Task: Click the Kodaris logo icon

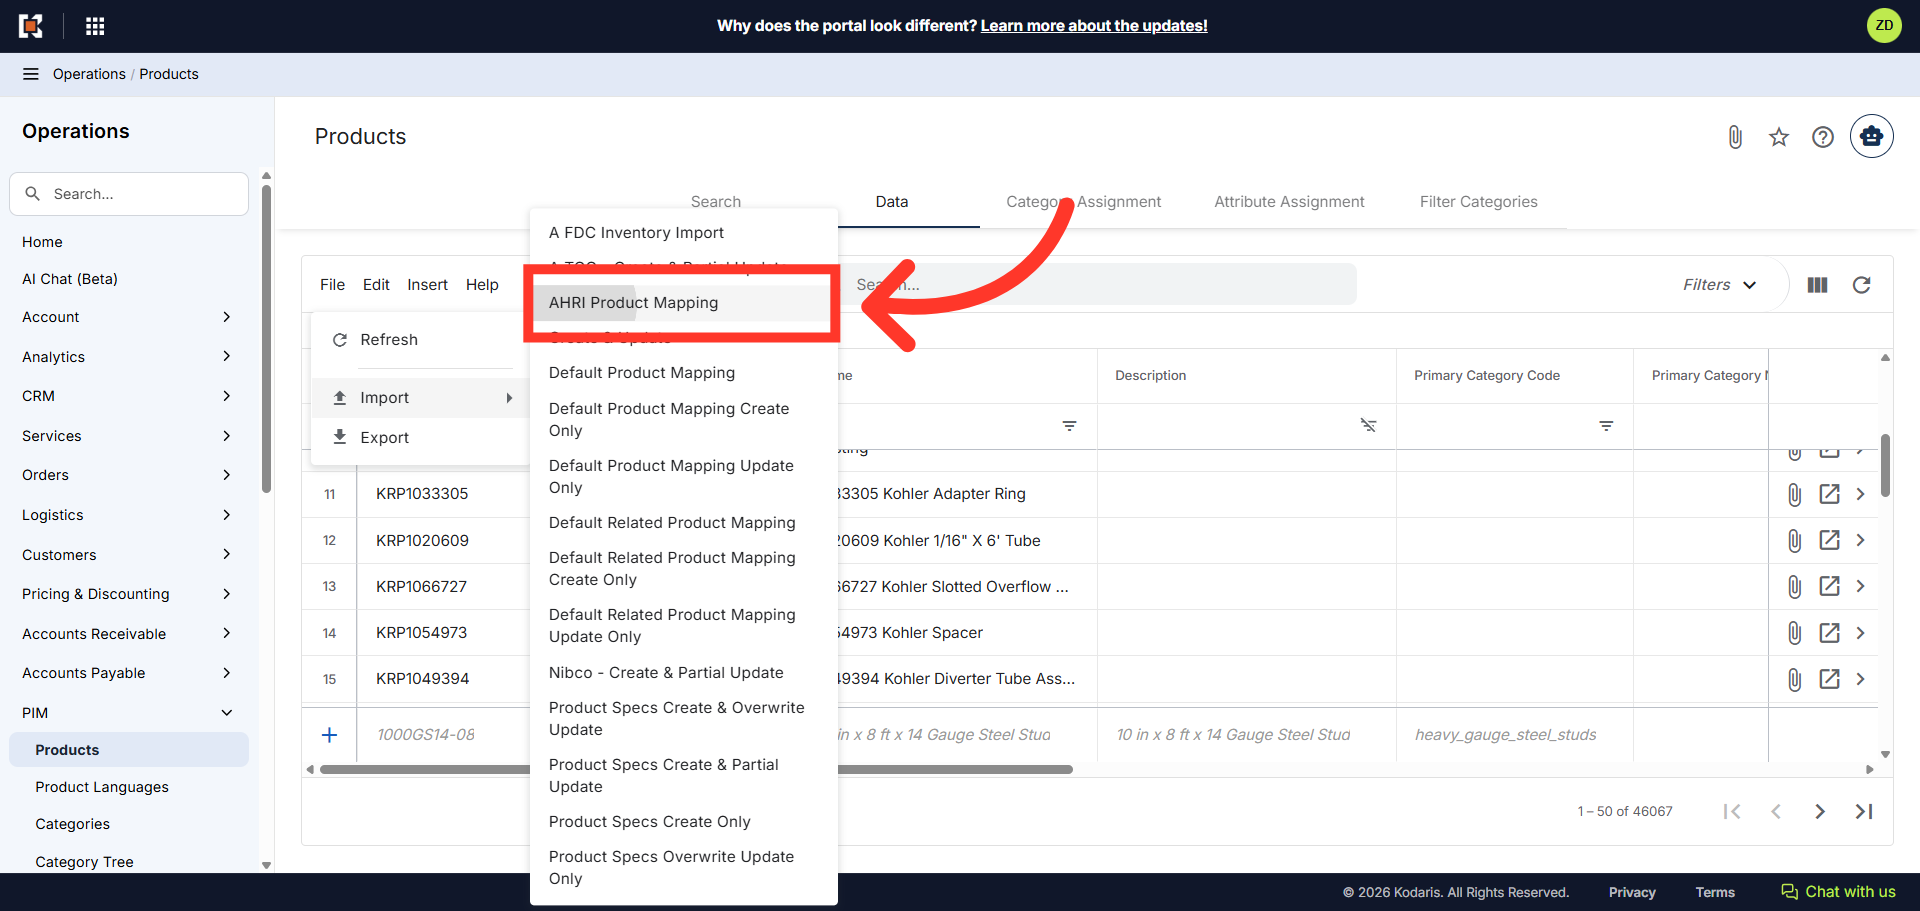Action: [31, 26]
